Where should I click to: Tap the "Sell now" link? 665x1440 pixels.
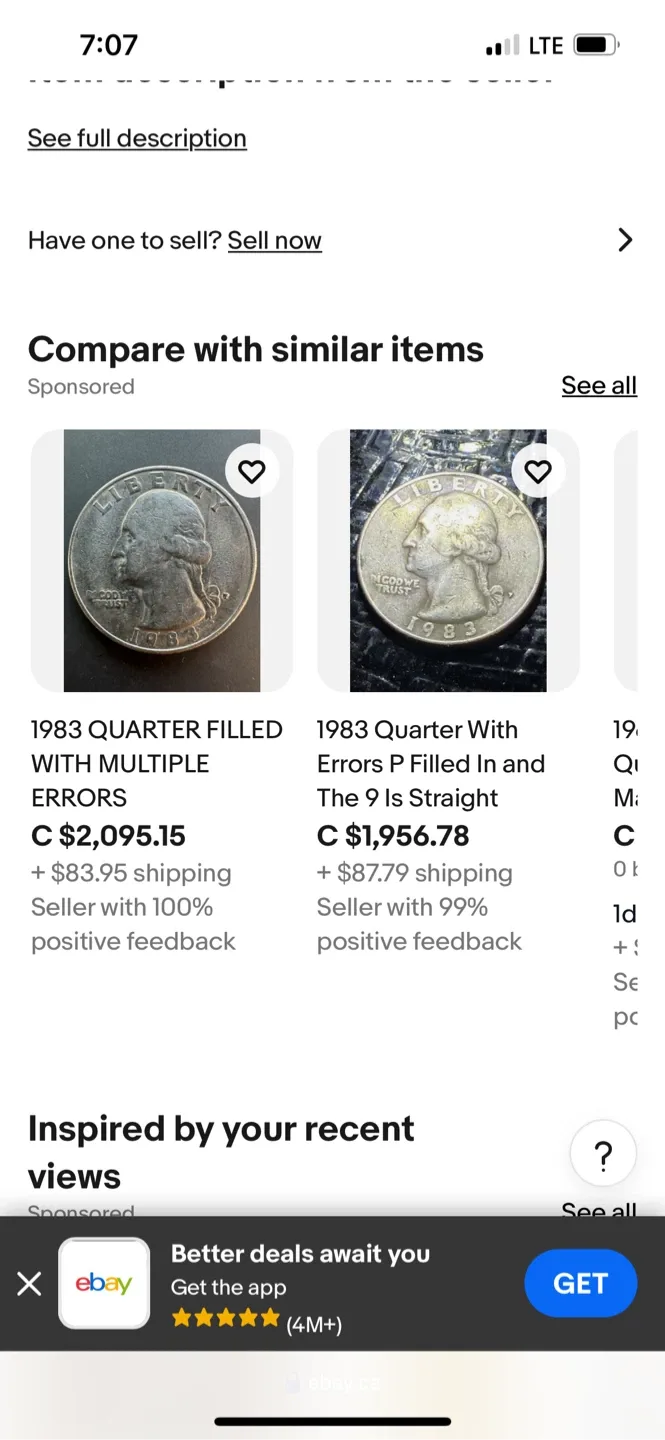coord(274,240)
